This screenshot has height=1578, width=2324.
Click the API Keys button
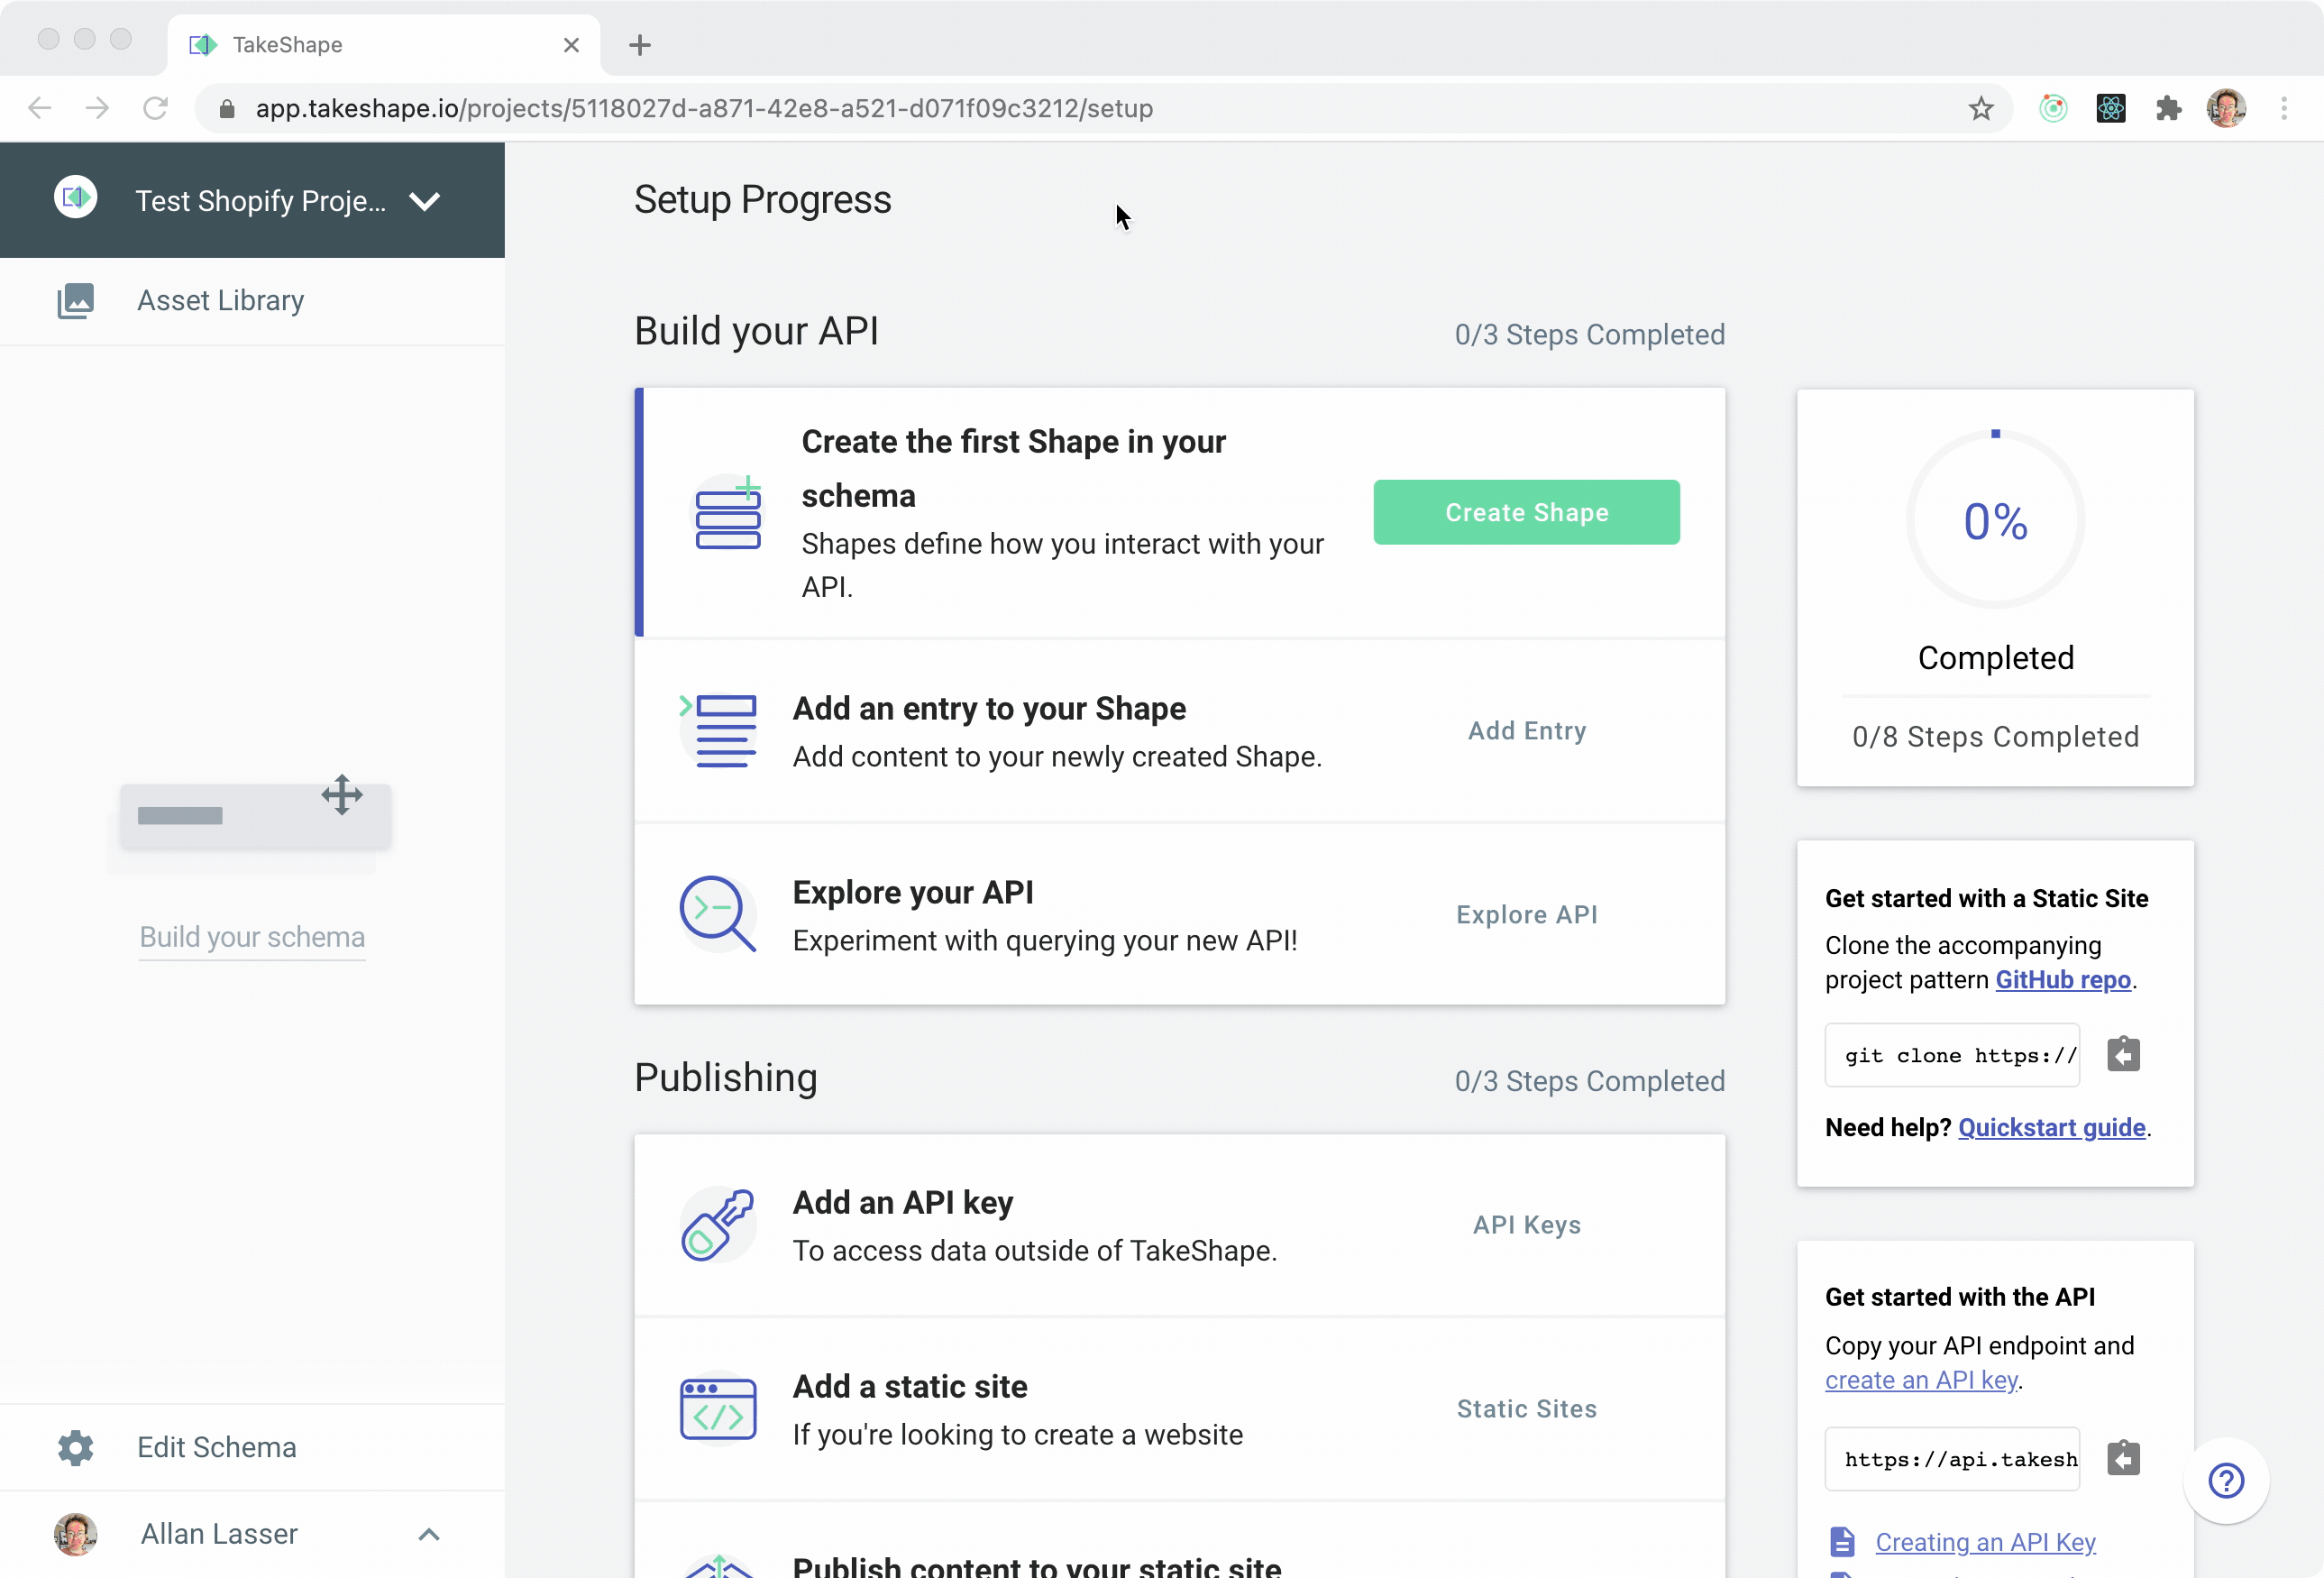coord(1526,1225)
